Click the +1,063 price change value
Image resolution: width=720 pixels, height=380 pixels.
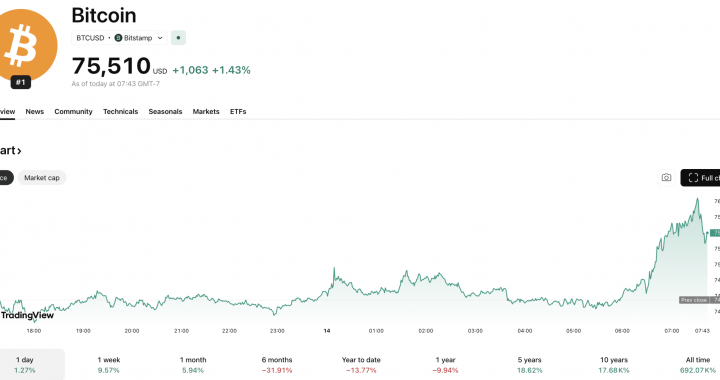click(190, 70)
